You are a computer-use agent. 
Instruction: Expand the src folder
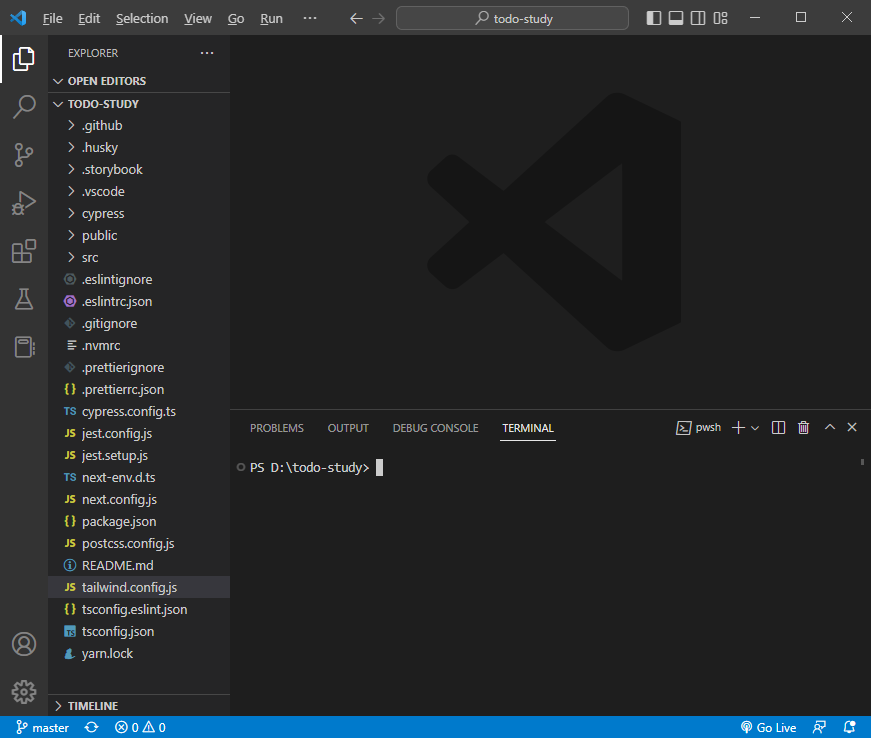click(139, 258)
